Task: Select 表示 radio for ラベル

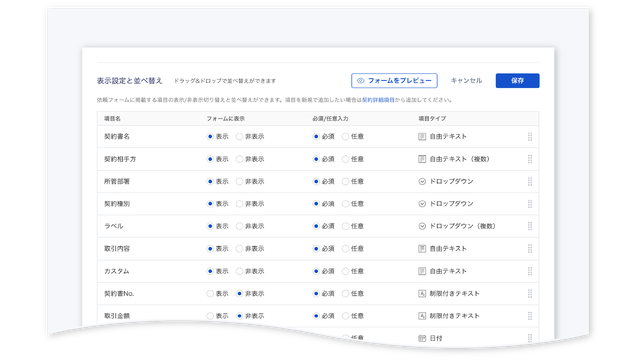Action: pos(210,226)
